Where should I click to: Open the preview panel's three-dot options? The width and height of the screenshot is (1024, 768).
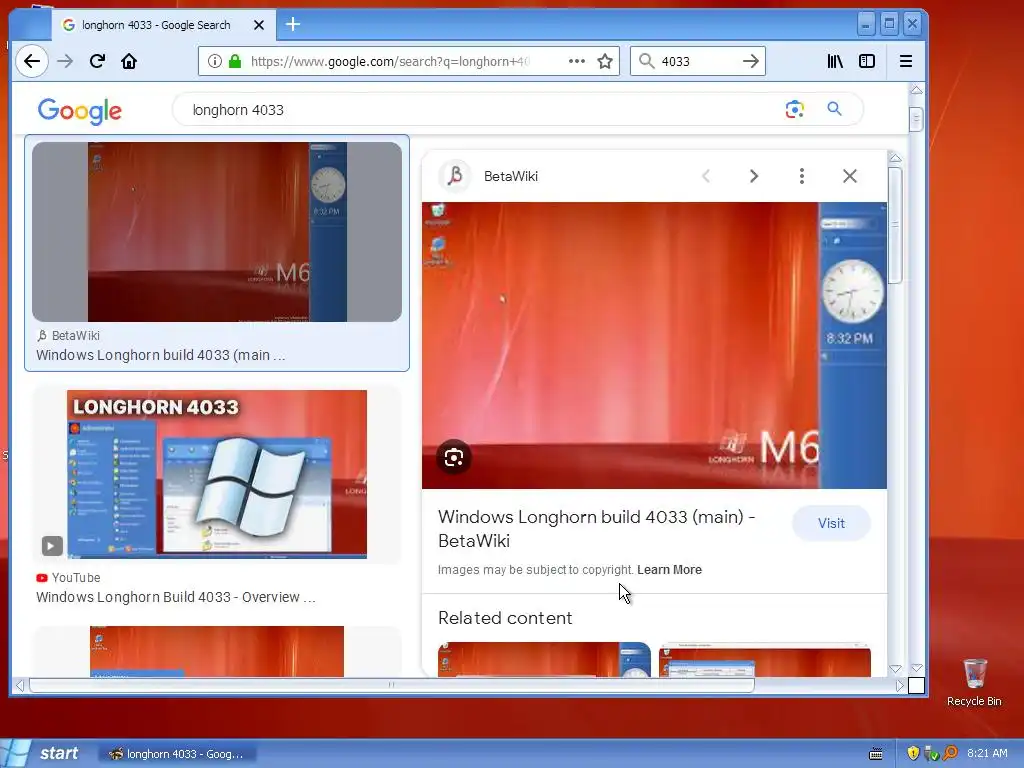801,176
